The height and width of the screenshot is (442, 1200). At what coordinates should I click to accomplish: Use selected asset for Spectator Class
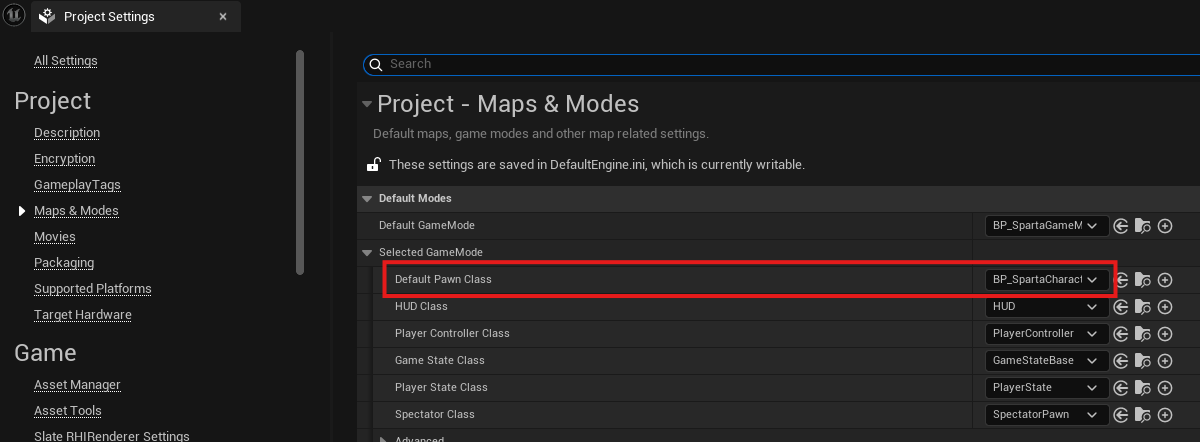click(1121, 415)
